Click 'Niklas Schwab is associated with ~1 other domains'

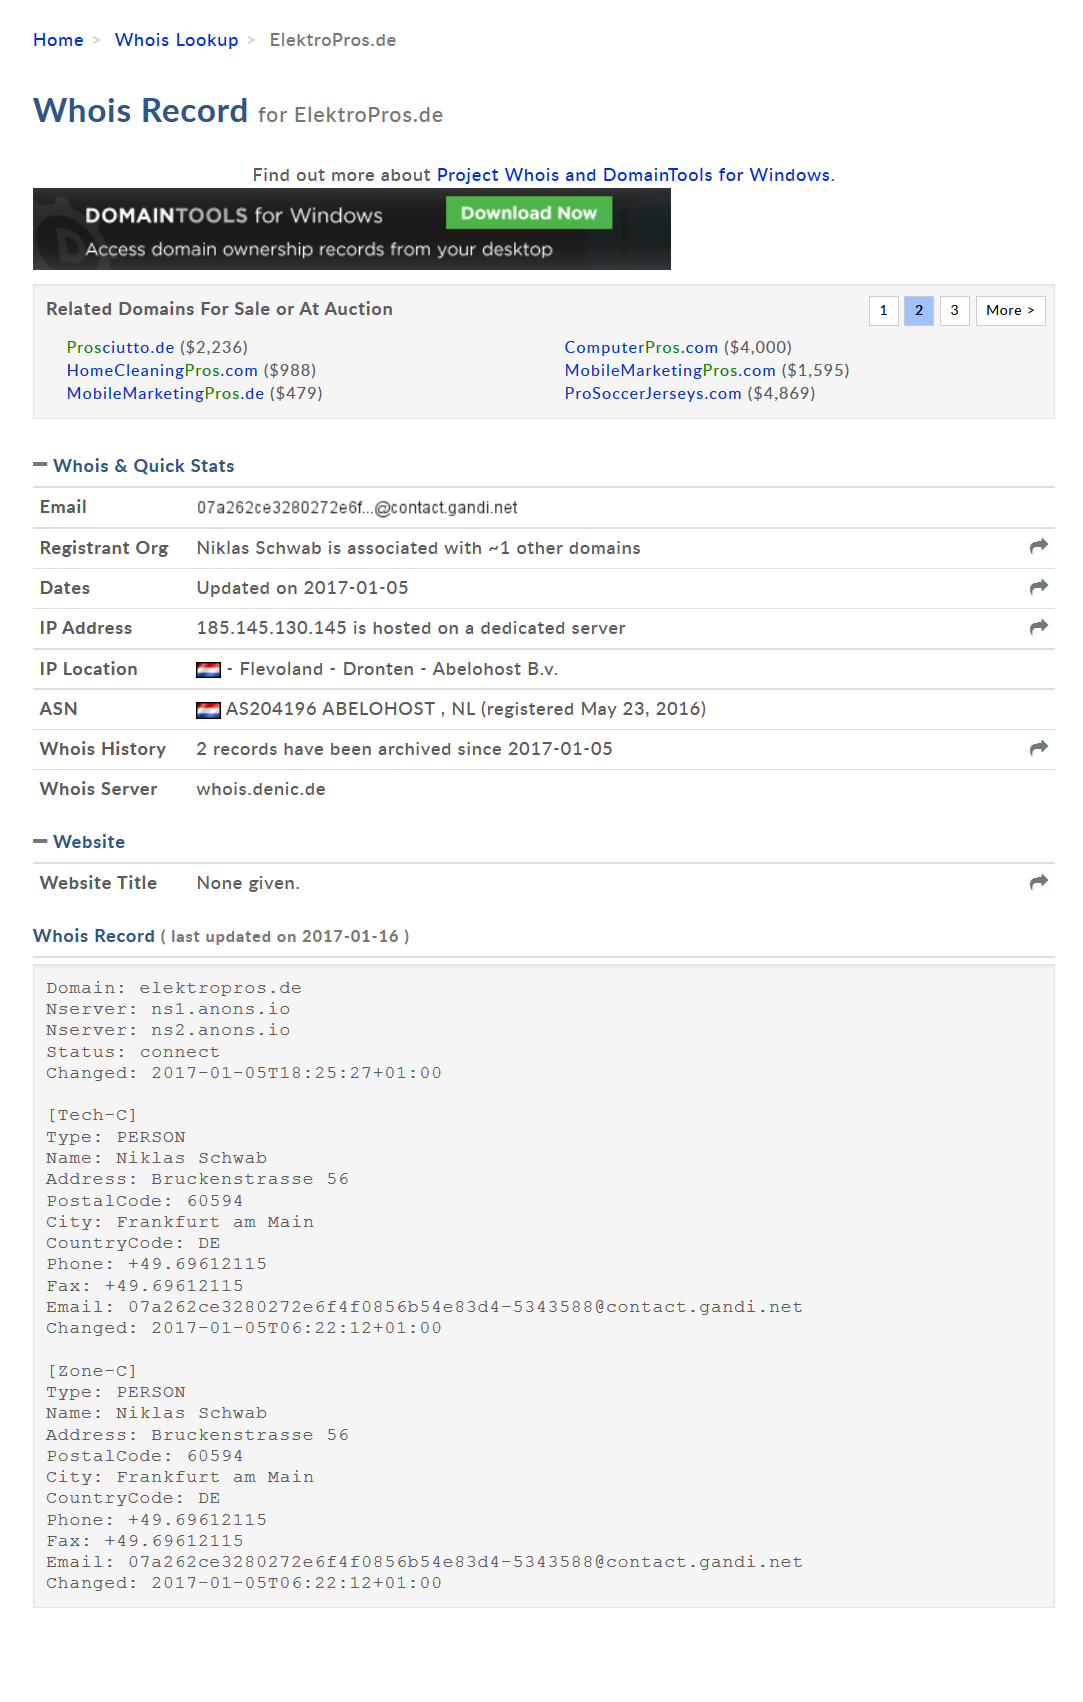(418, 548)
